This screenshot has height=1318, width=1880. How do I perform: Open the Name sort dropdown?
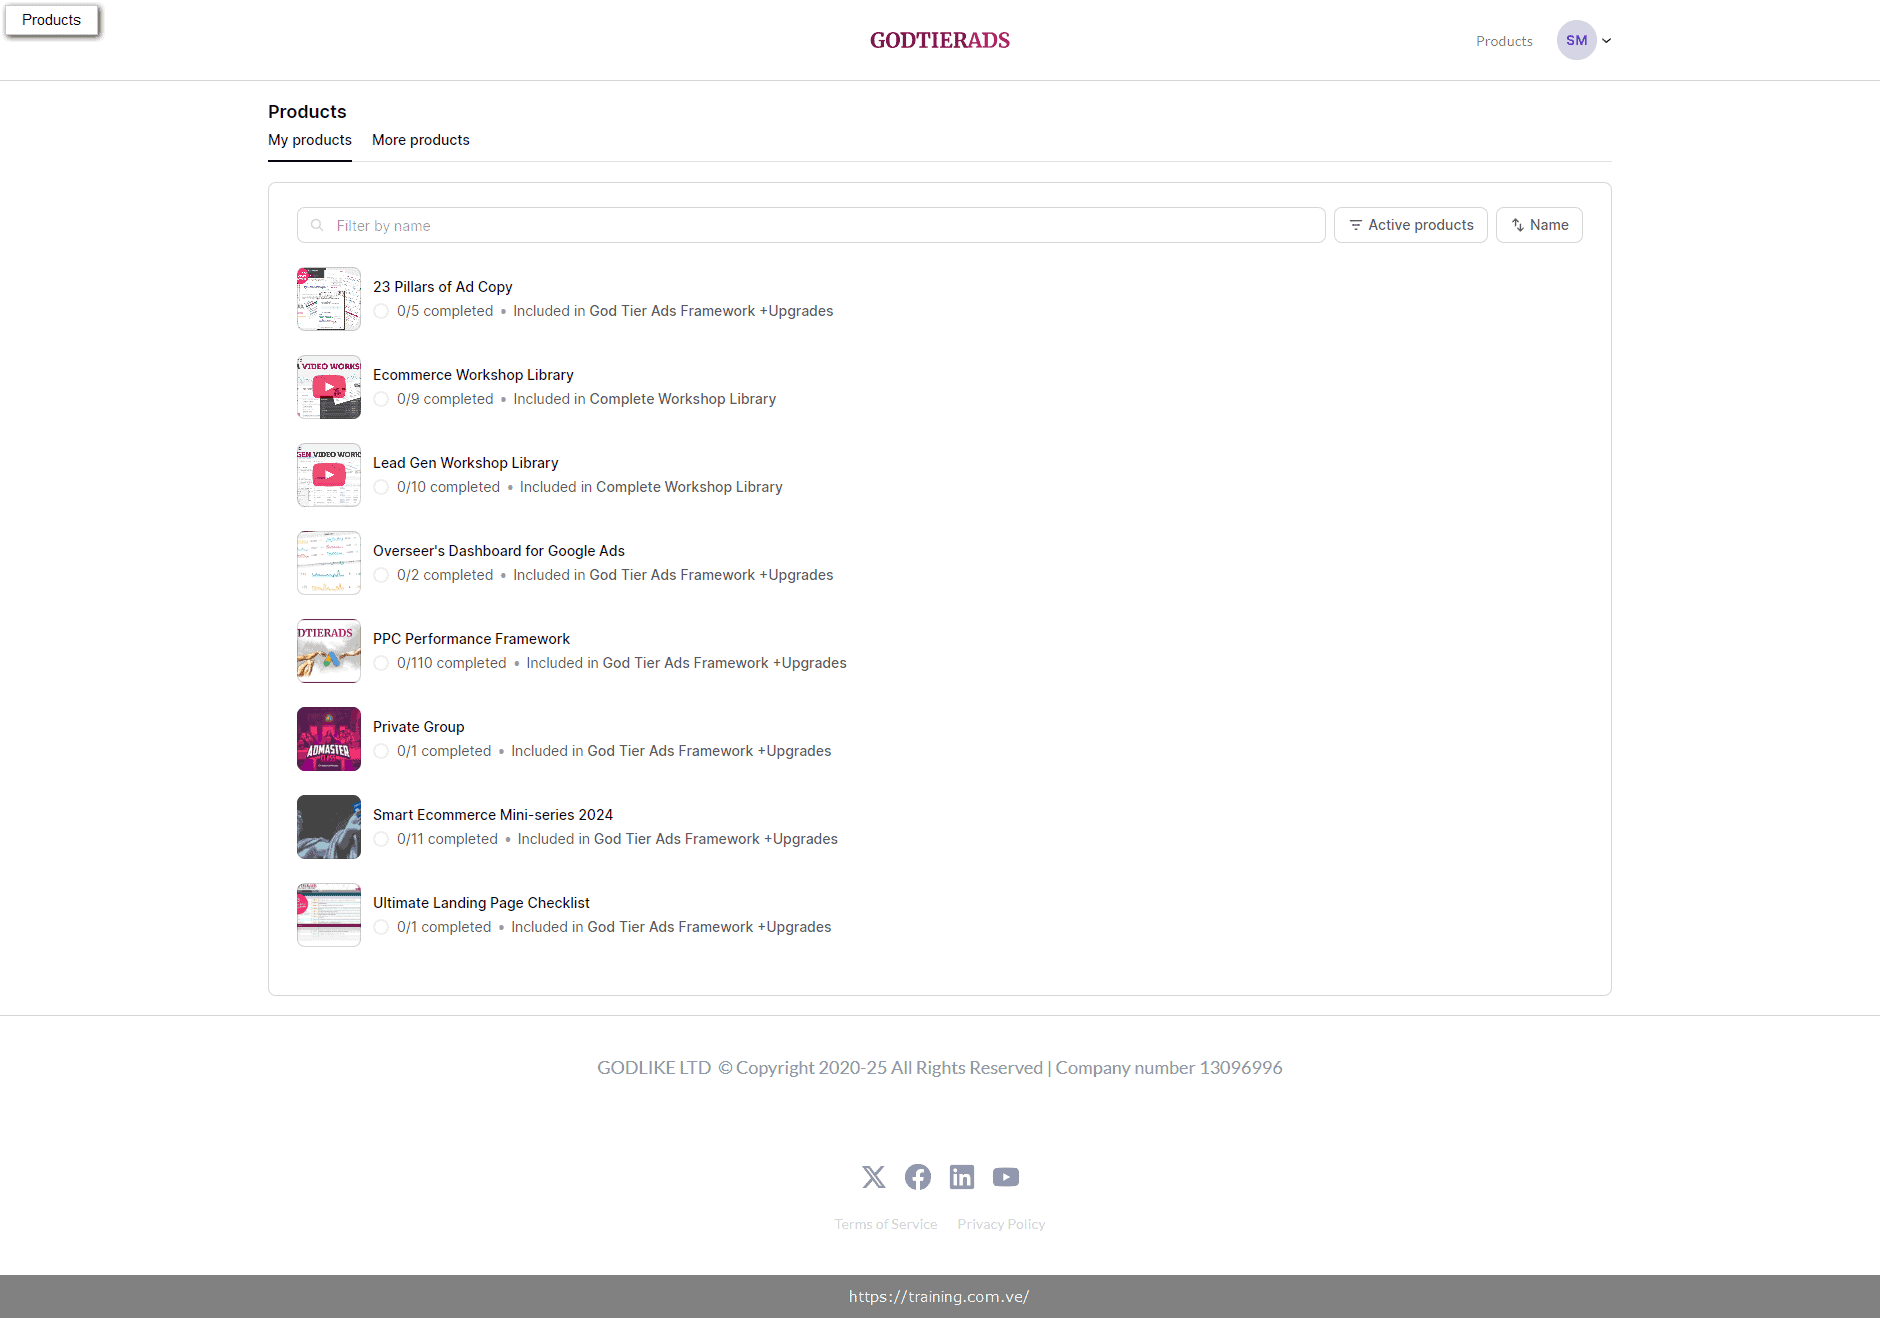coord(1539,225)
